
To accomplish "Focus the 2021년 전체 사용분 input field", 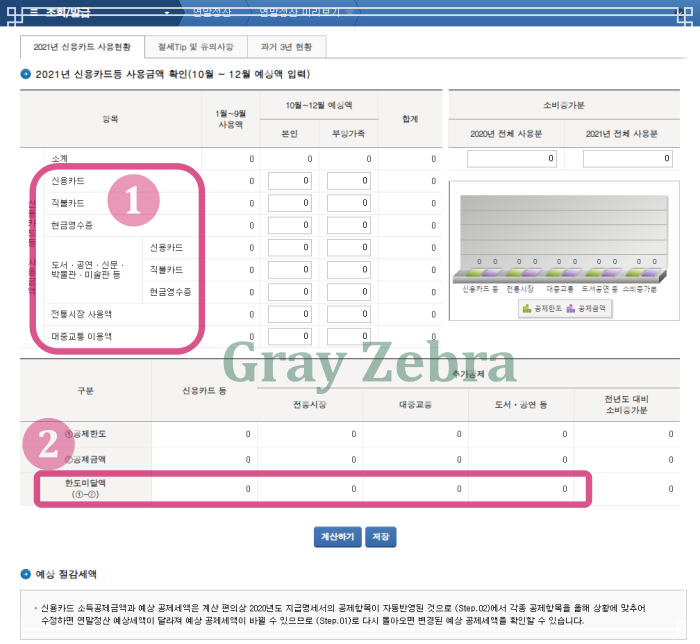I will 628,158.
